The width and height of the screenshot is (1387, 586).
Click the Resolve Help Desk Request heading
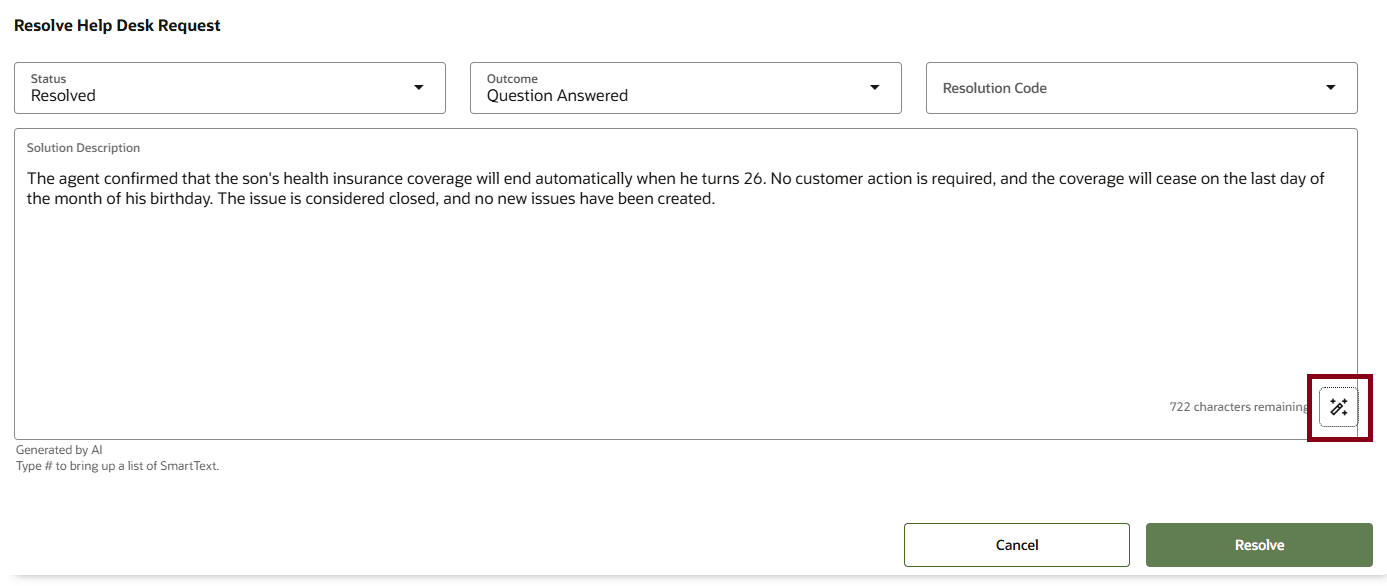(117, 26)
